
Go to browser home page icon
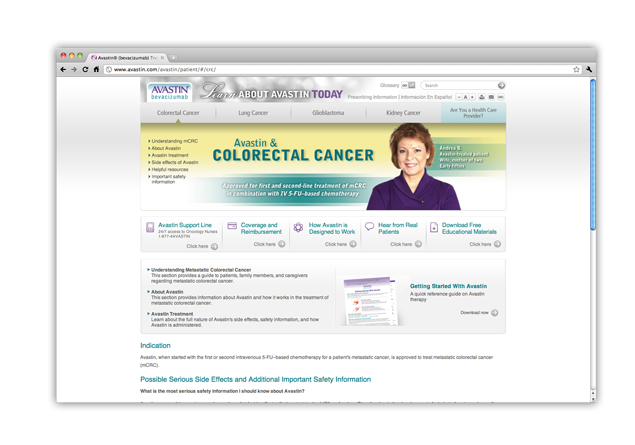96,69
